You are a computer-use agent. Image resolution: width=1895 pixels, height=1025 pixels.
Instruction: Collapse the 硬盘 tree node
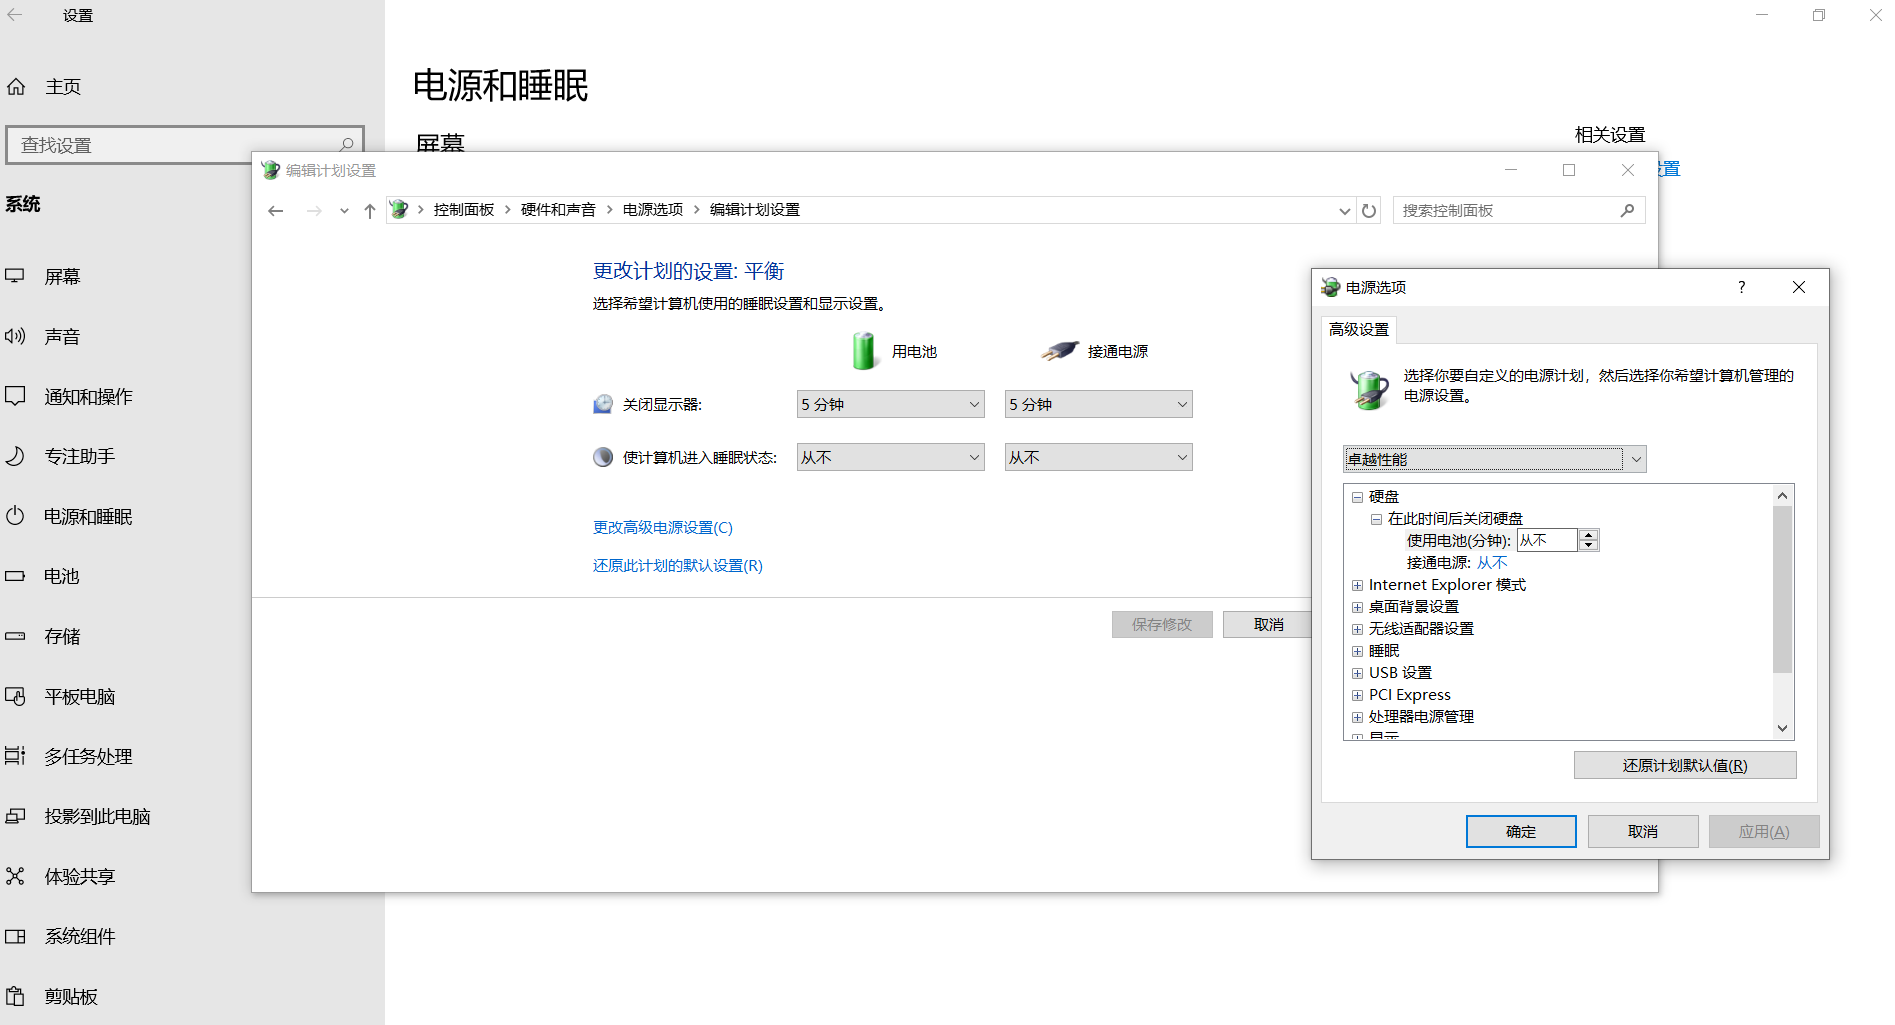[1357, 497]
